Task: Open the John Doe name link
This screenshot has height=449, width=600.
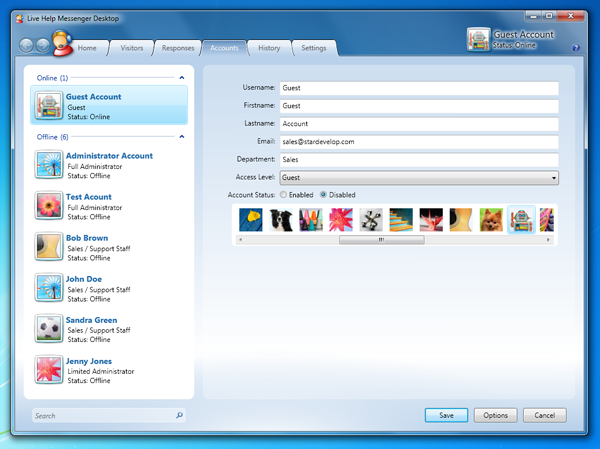Action: [x=84, y=279]
